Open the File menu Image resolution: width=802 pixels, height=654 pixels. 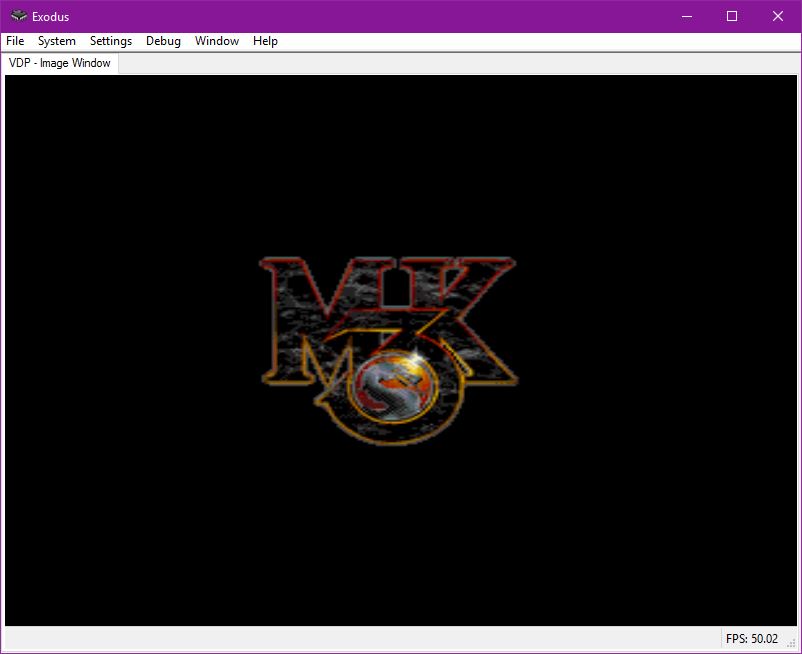[15, 41]
